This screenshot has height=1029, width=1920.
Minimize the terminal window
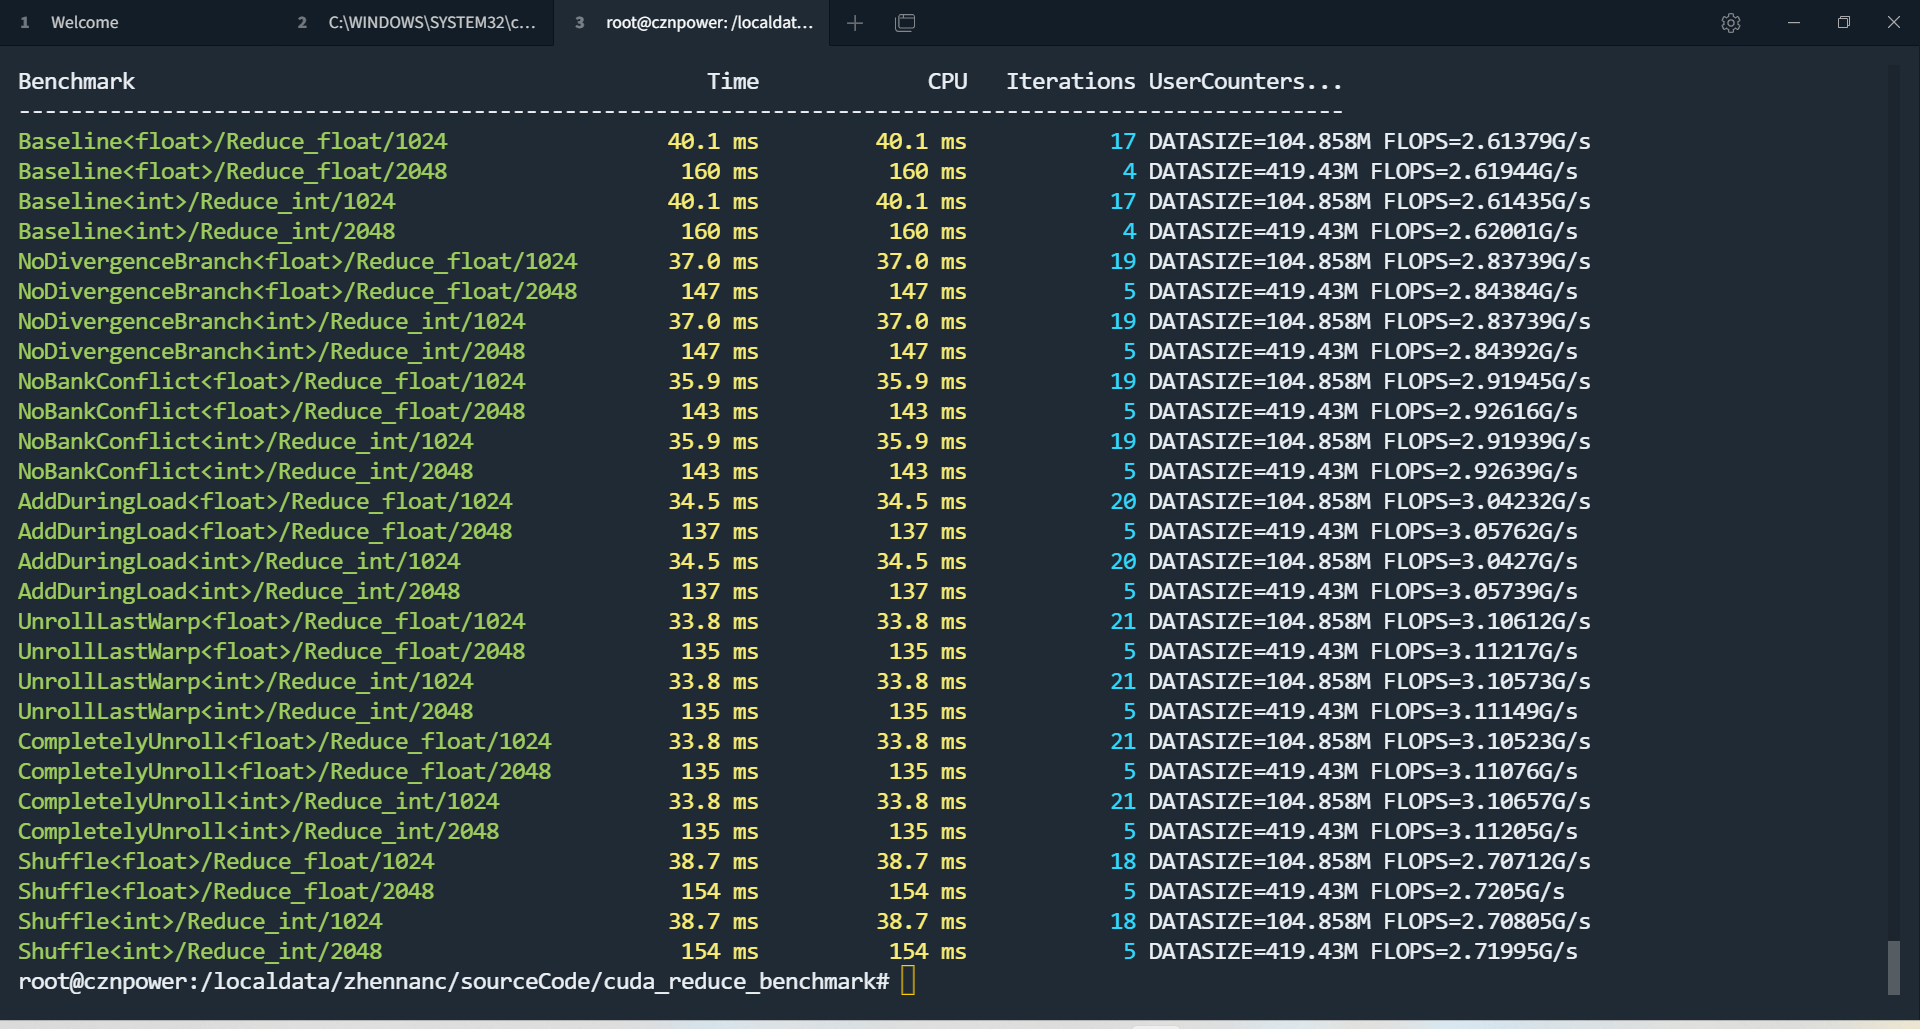1793,22
